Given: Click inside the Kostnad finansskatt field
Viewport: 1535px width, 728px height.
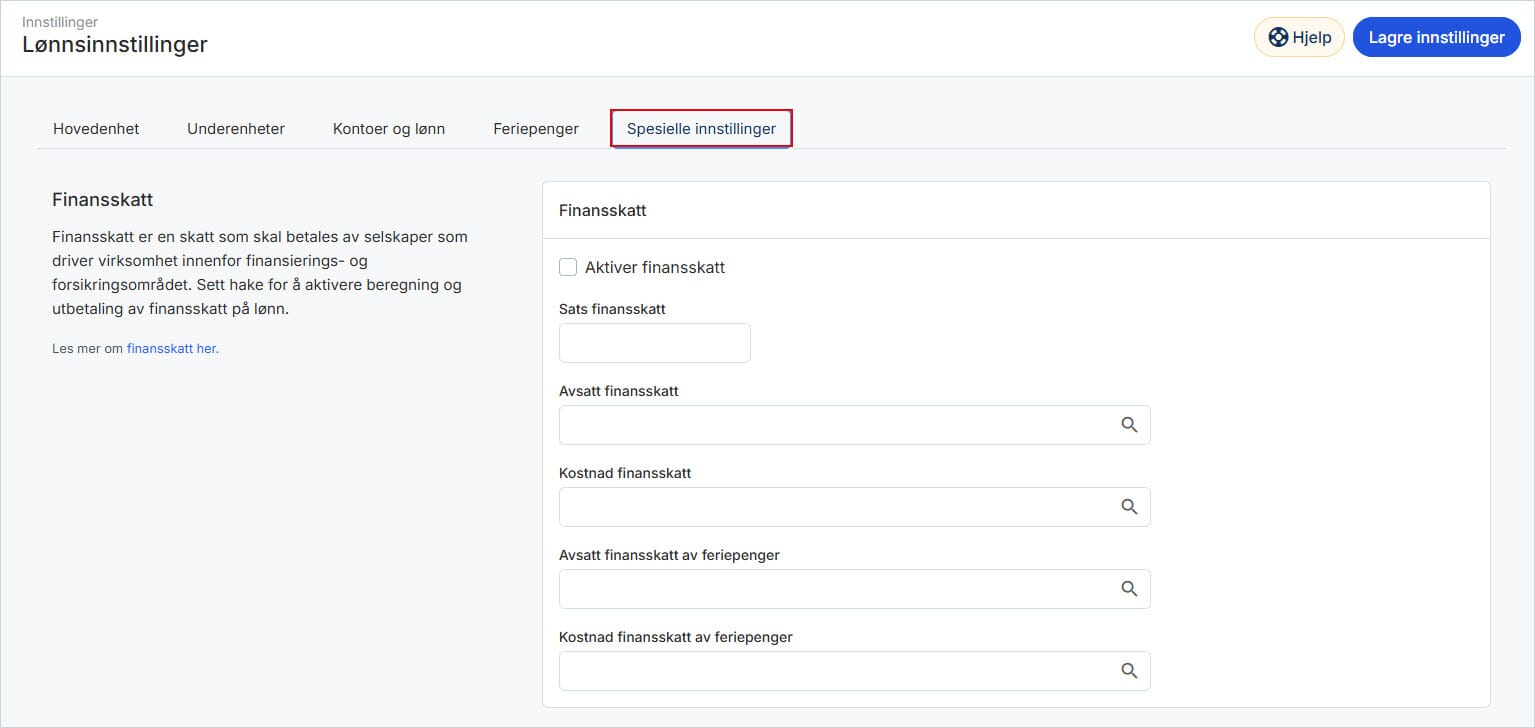Looking at the screenshot, I should pos(835,507).
